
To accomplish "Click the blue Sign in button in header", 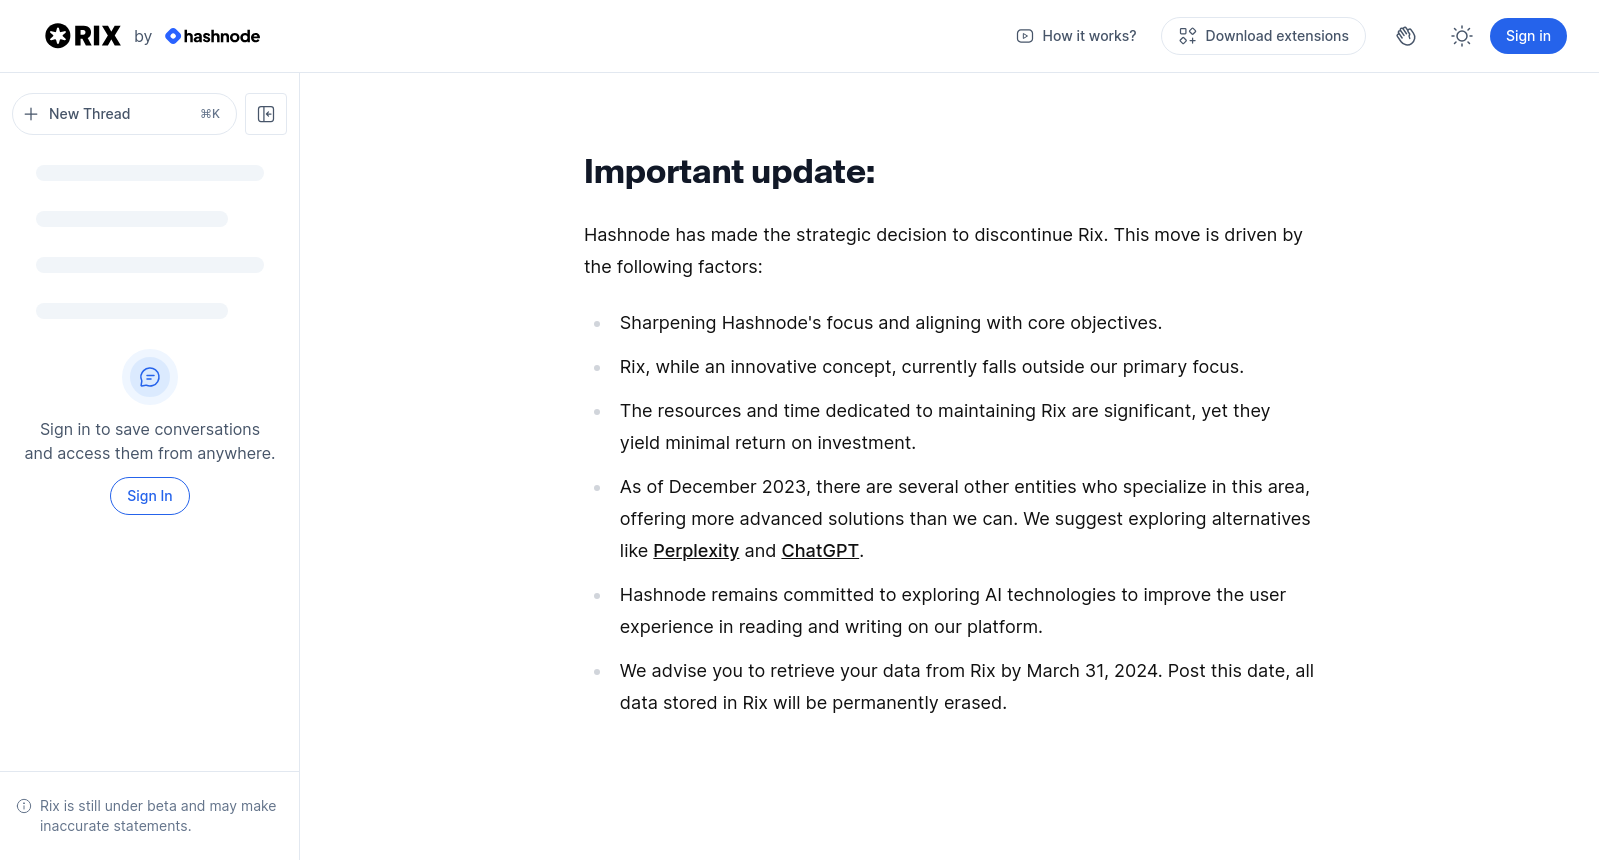I will point(1528,36).
